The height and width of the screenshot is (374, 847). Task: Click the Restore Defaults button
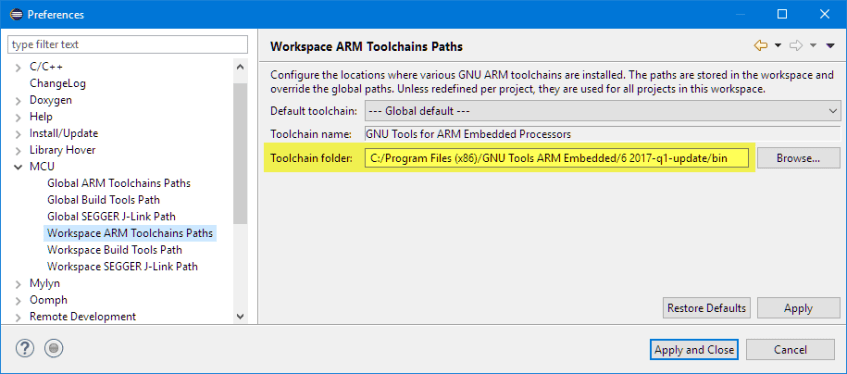click(706, 308)
